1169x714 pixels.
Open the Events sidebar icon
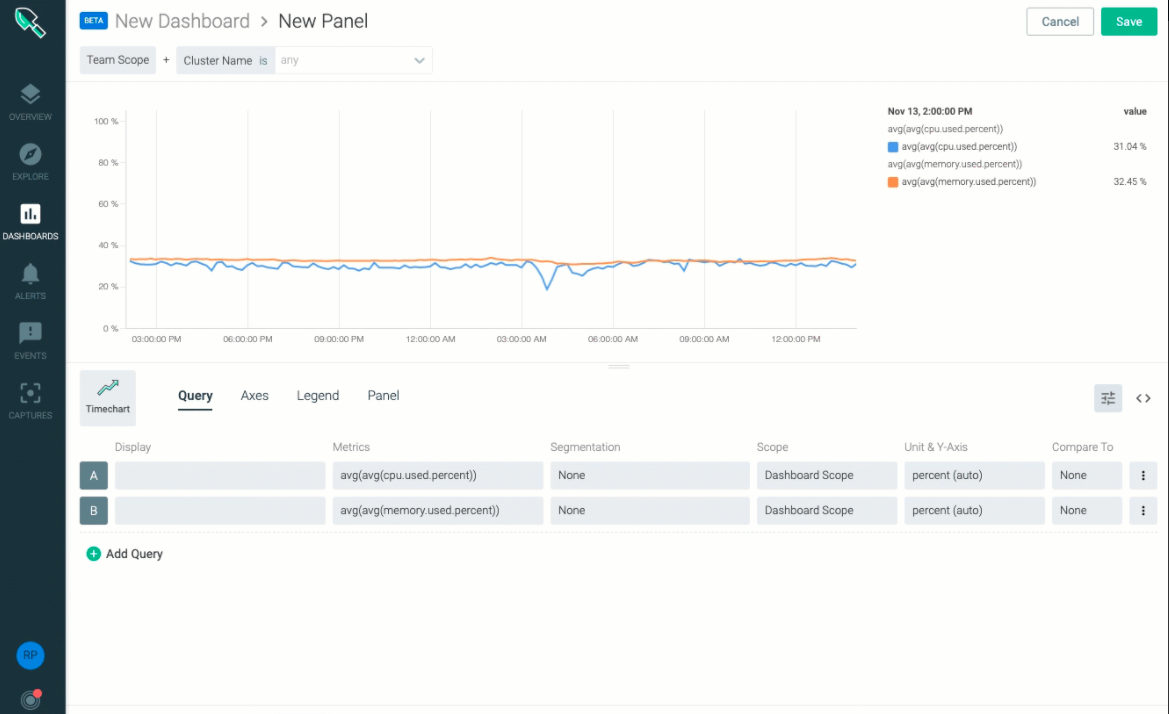click(30, 340)
